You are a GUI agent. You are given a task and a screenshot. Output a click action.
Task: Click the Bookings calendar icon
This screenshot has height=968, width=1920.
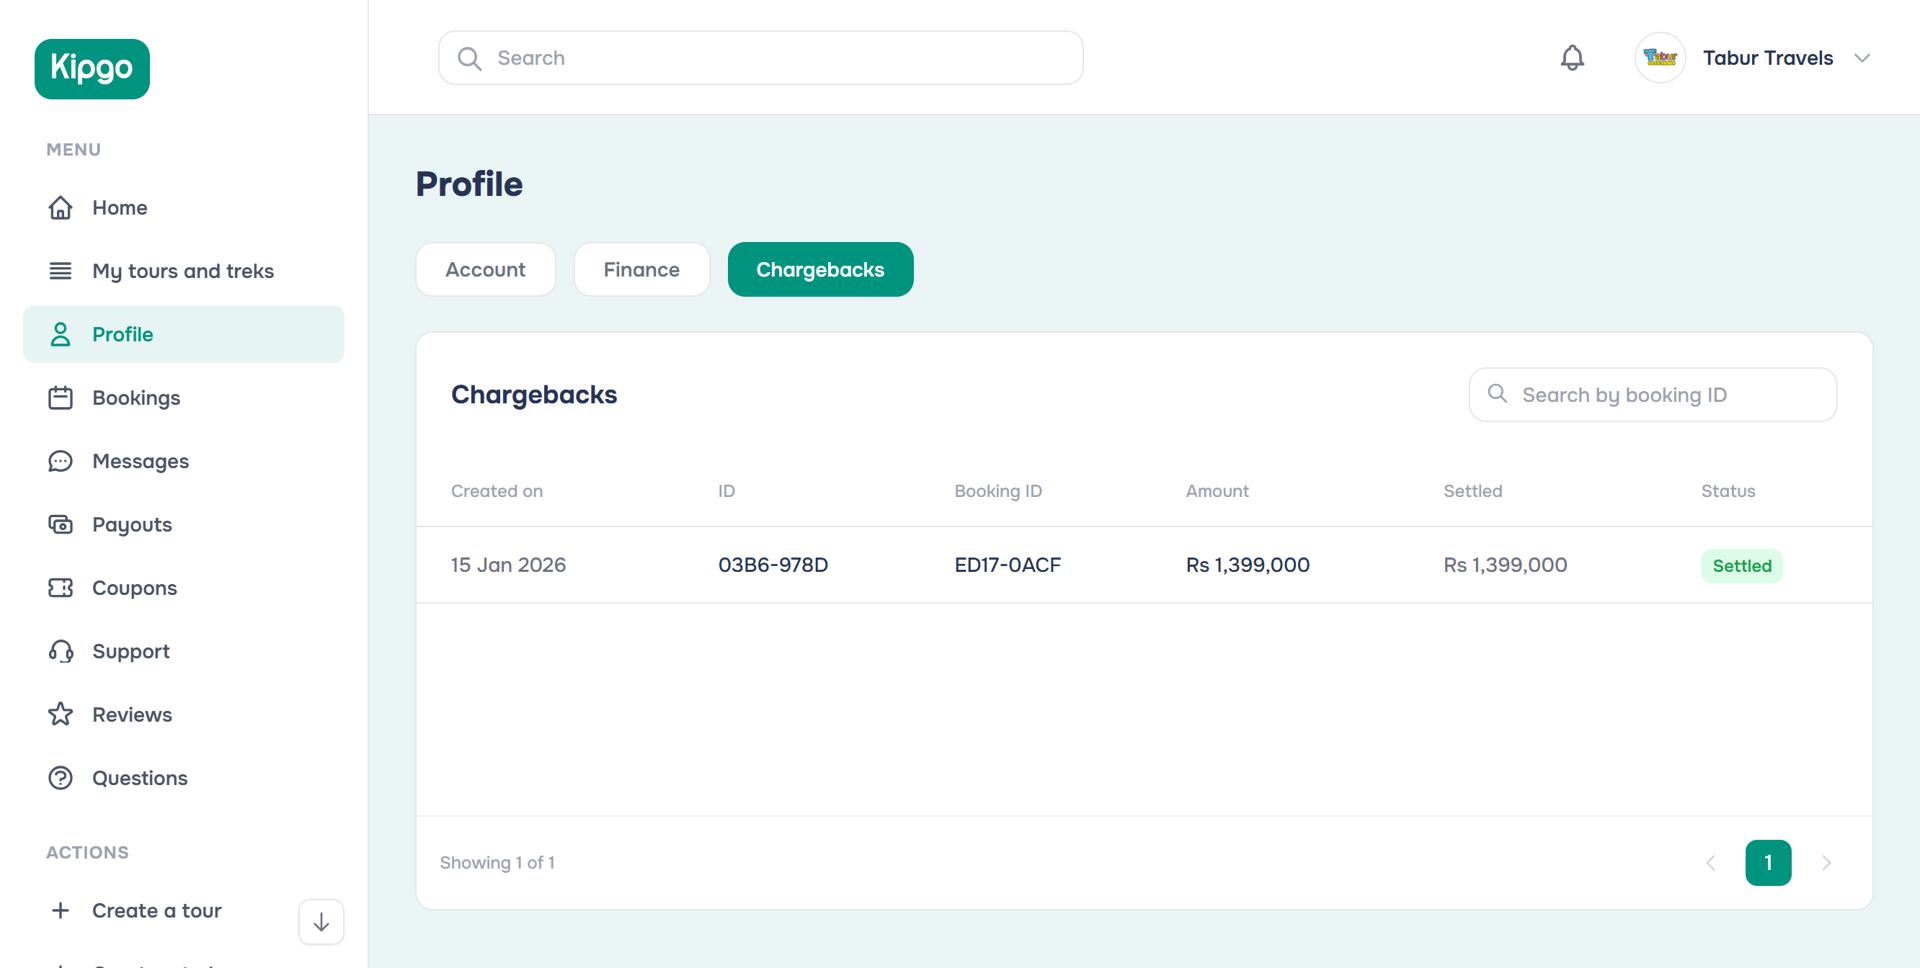click(61, 397)
